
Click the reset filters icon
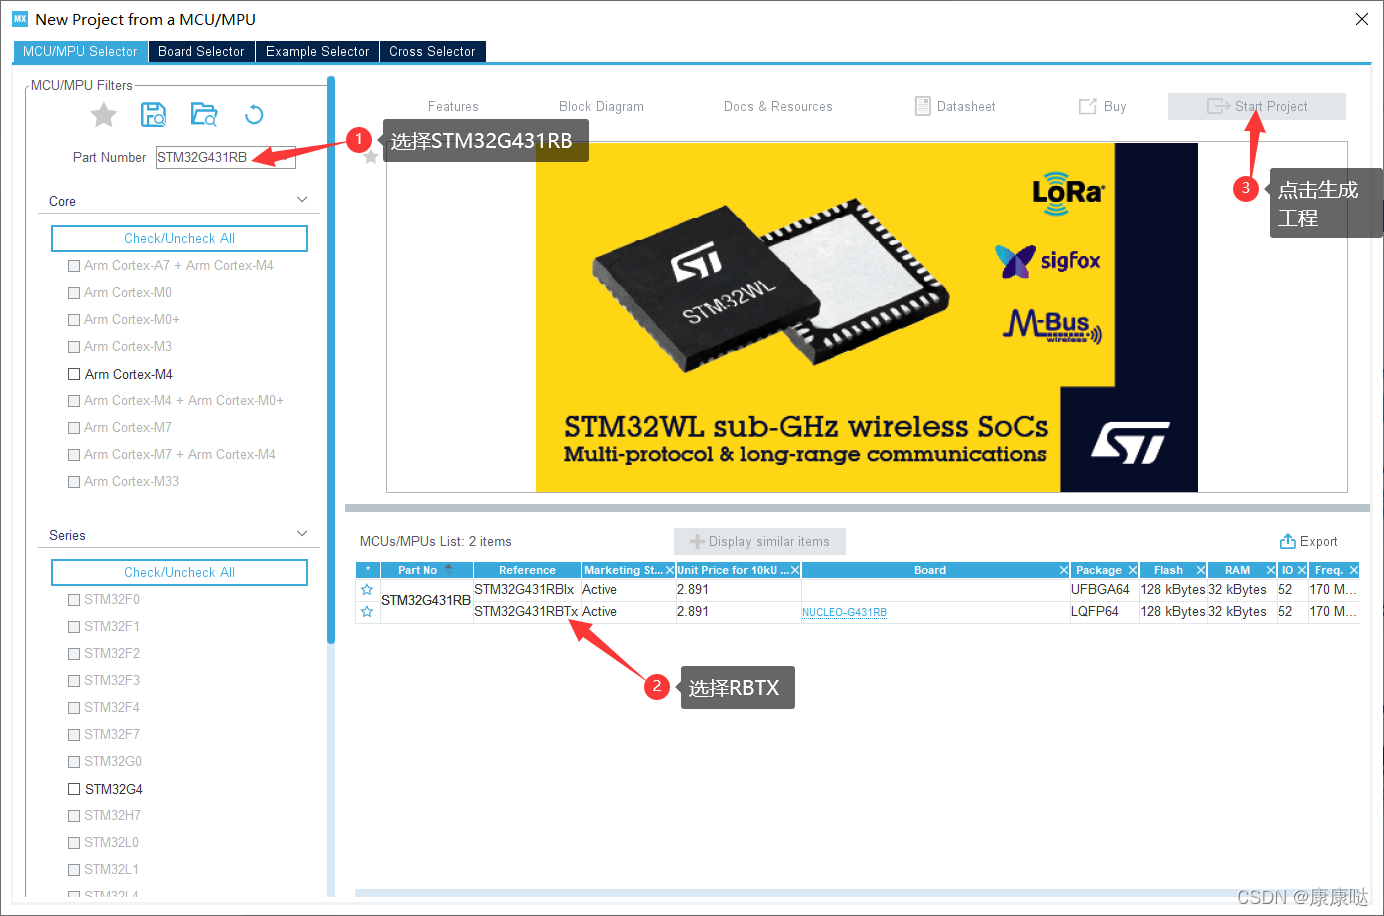click(x=254, y=115)
